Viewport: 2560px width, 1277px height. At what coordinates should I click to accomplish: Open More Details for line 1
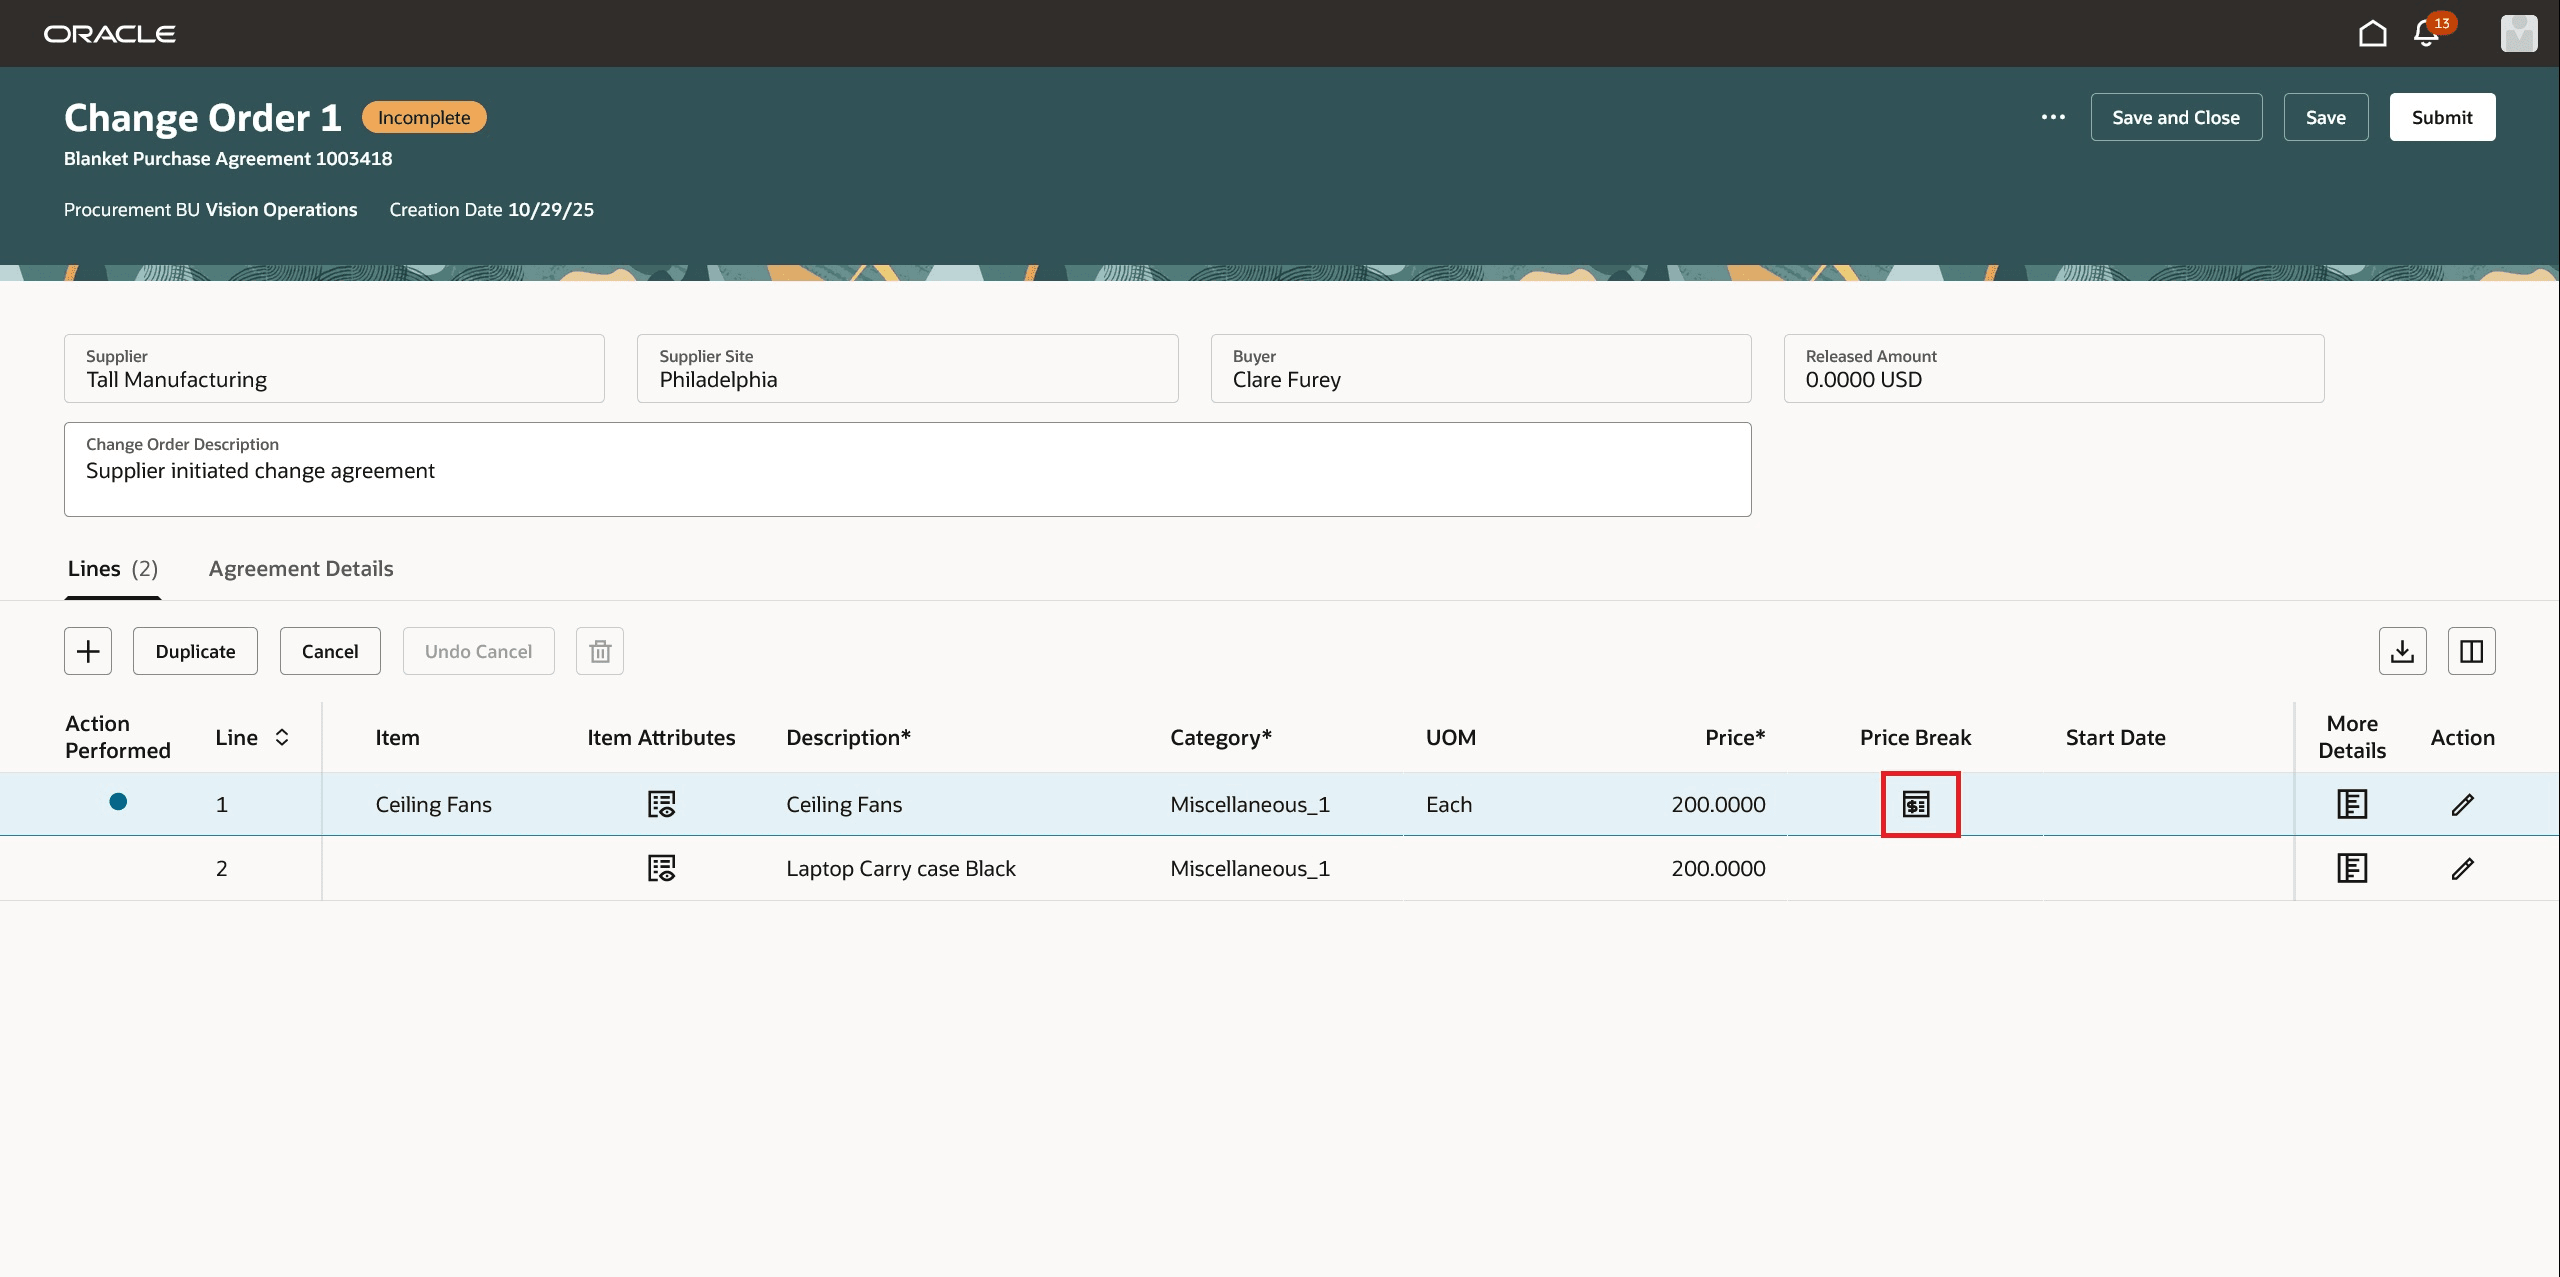pos(2351,804)
